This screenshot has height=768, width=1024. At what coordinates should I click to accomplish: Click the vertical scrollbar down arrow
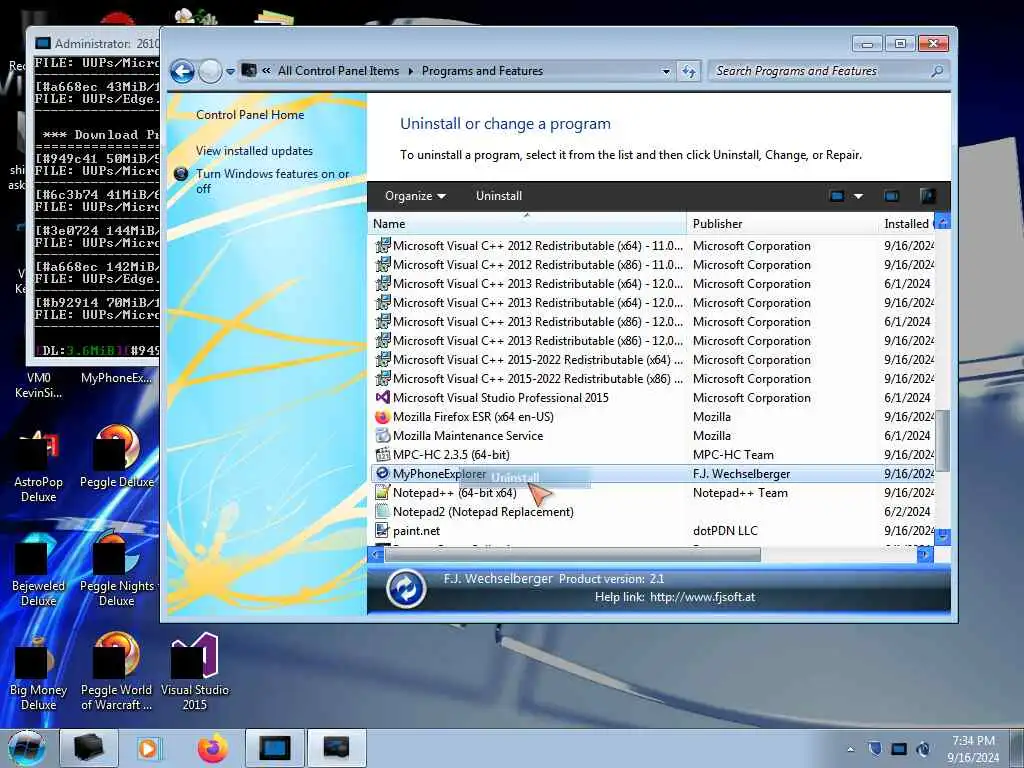942,537
